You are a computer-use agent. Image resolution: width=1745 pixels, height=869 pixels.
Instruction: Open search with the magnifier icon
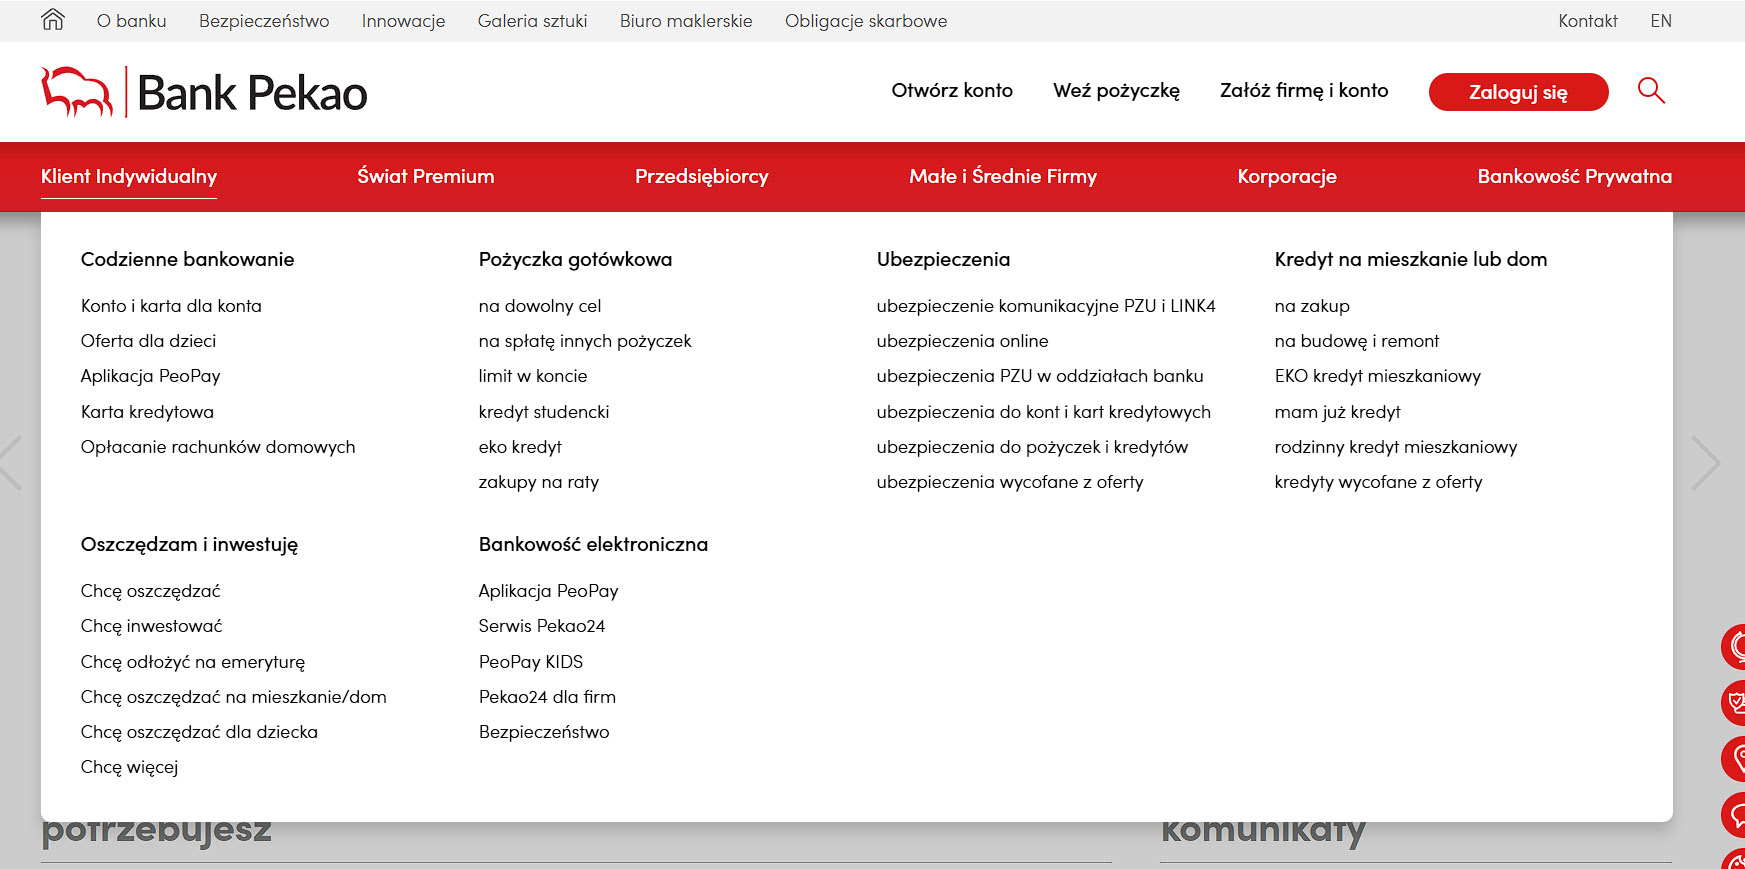[x=1651, y=91]
